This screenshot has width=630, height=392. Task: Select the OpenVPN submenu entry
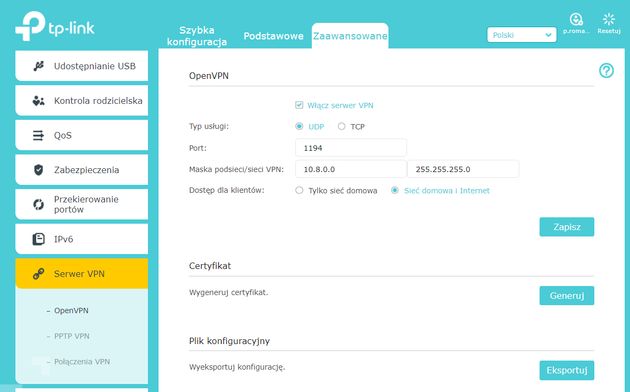(71, 310)
